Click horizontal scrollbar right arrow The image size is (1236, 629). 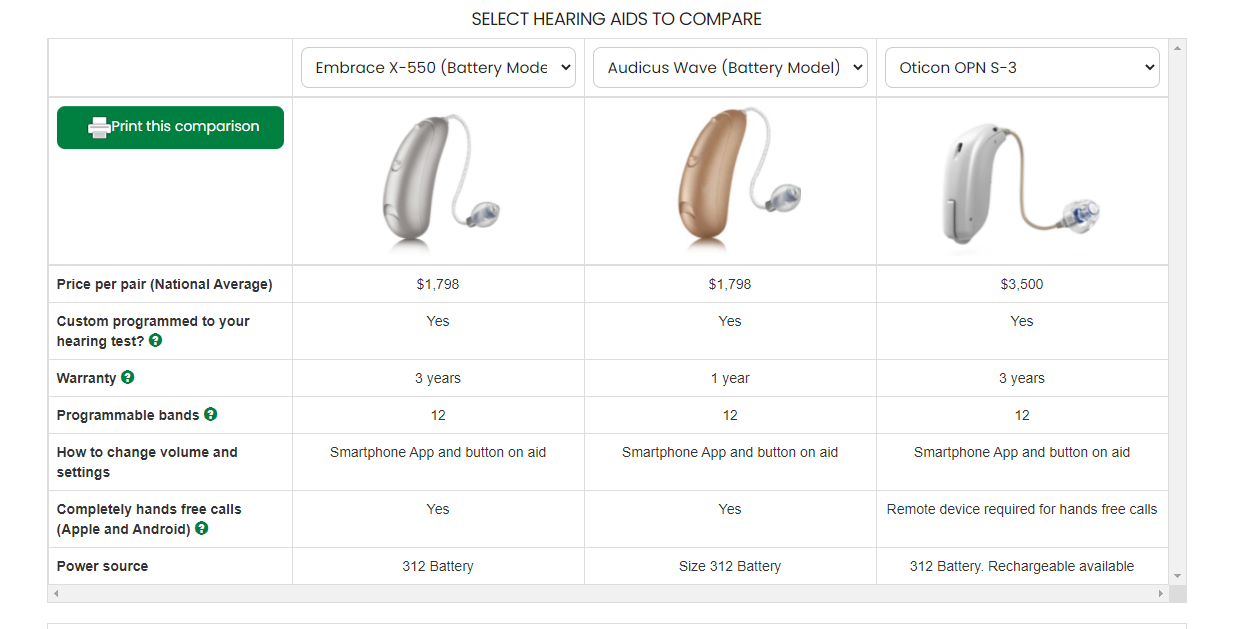click(1160, 594)
